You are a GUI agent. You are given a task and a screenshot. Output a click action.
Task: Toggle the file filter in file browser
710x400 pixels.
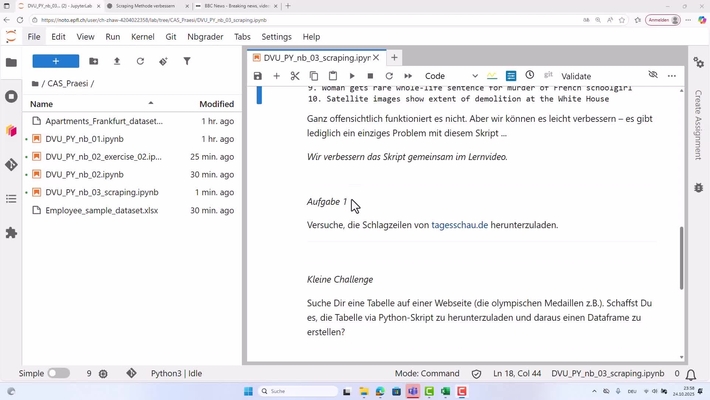point(187,61)
